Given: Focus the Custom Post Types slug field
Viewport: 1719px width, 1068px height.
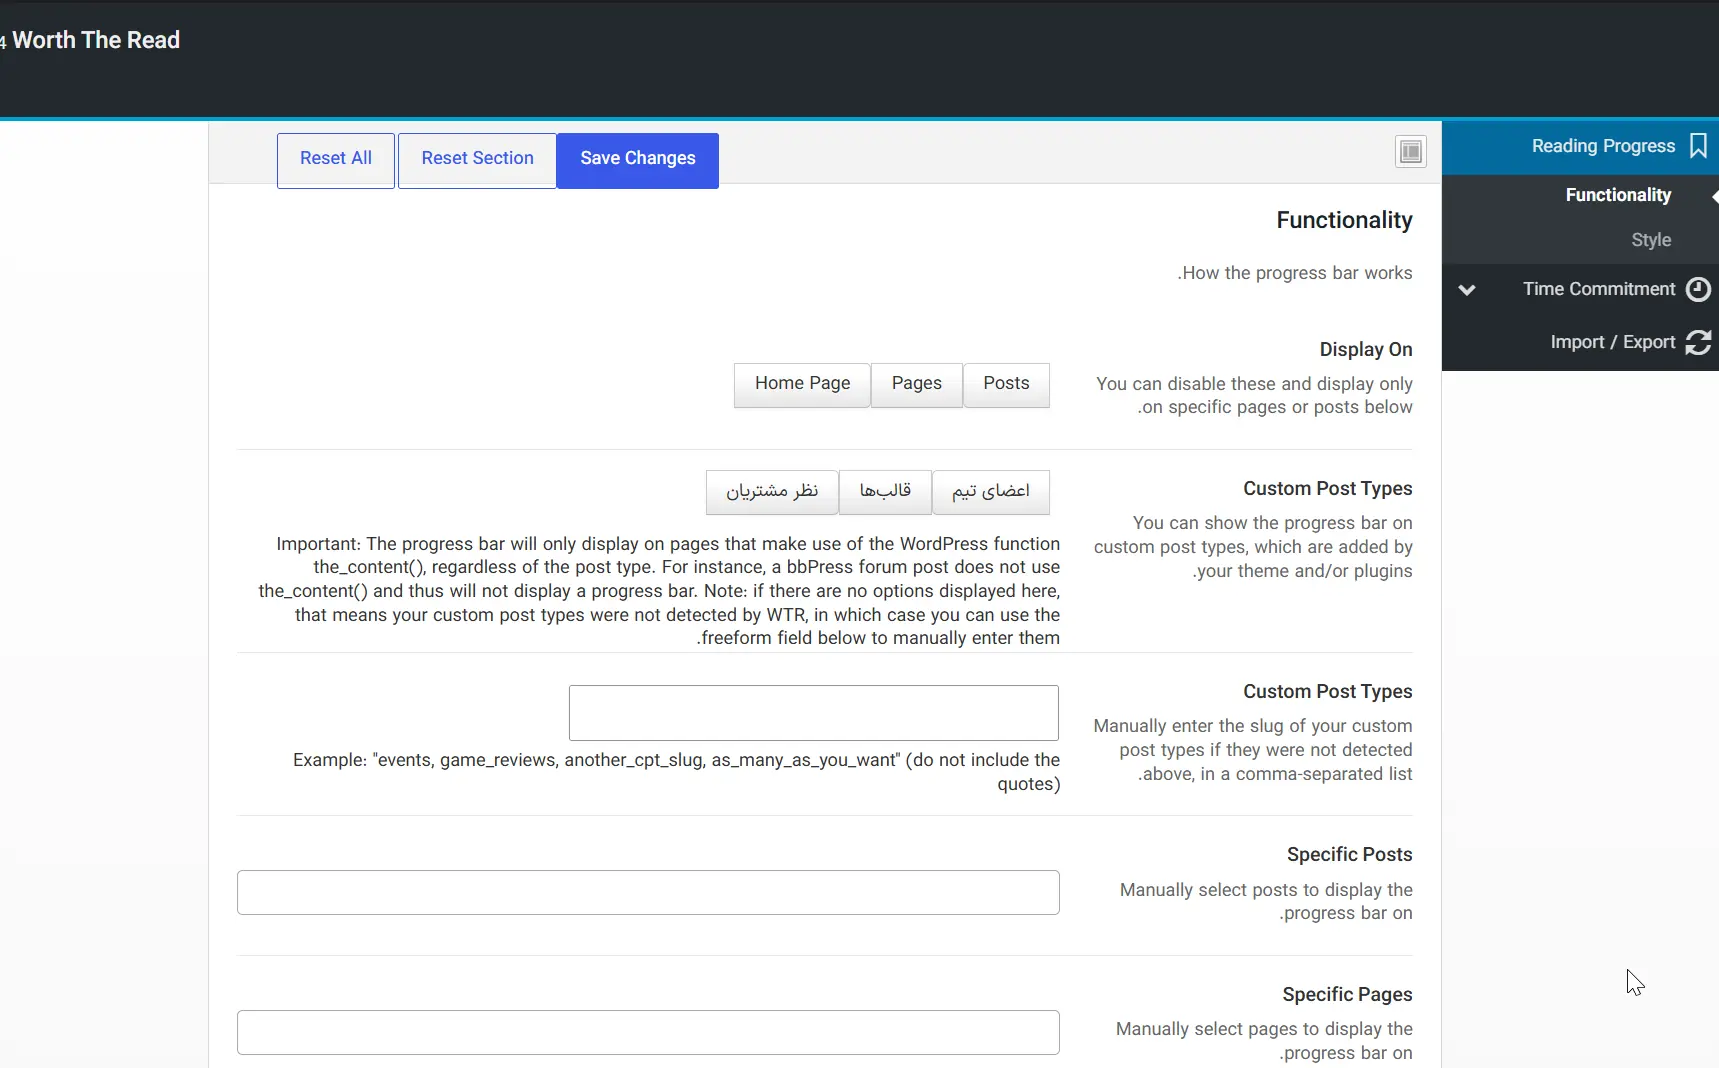Looking at the screenshot, I should (x=814, y=713).
